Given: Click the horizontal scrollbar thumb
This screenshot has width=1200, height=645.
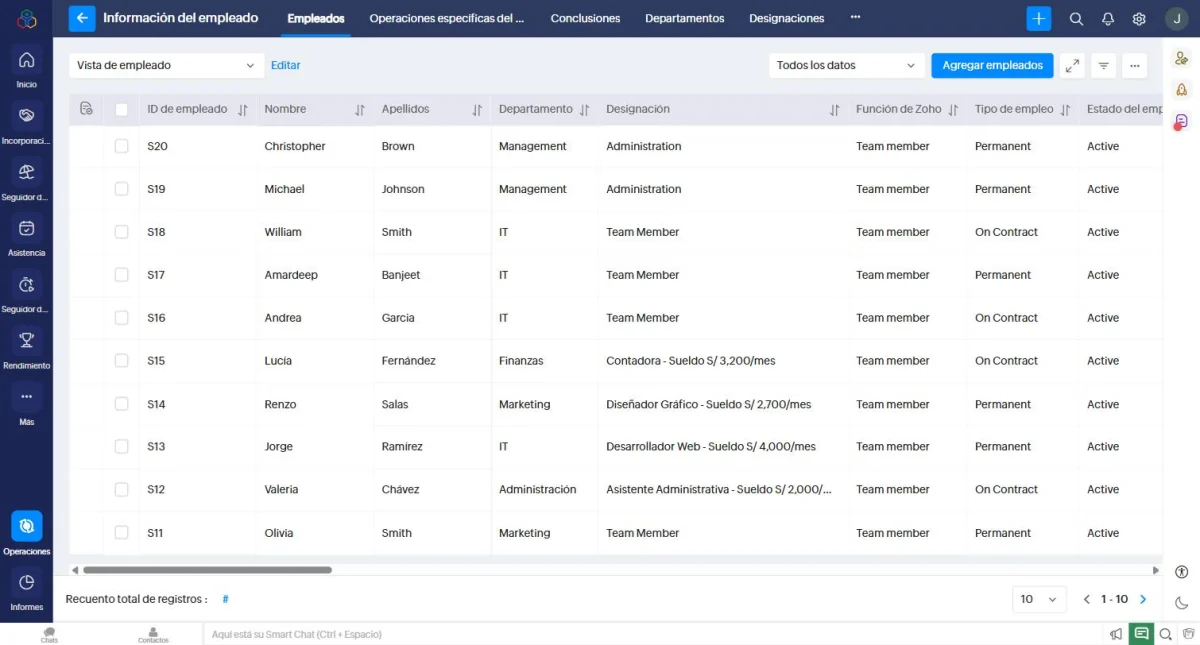Looking at the screenshot, I should click(x=207, y=570).
